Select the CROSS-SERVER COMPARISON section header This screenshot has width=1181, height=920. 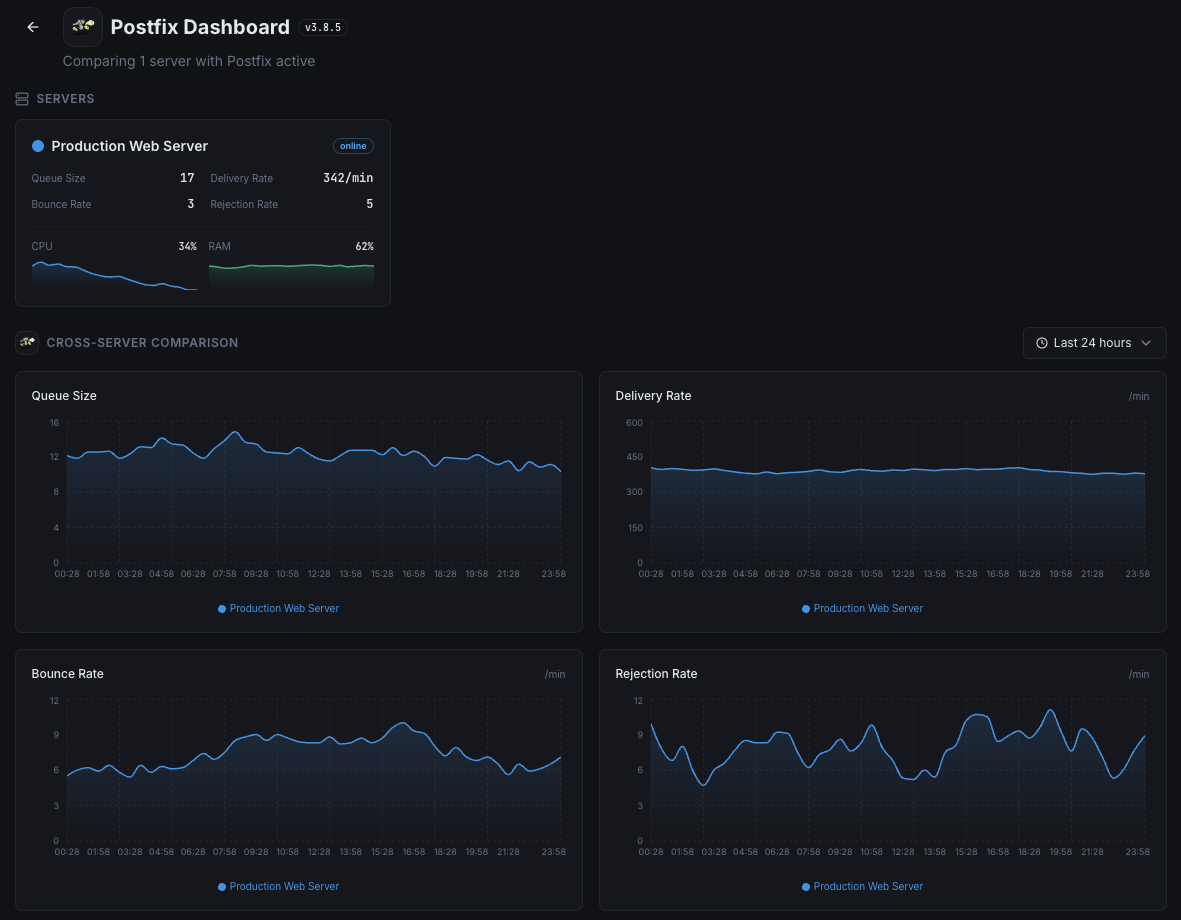click(142, 342)
